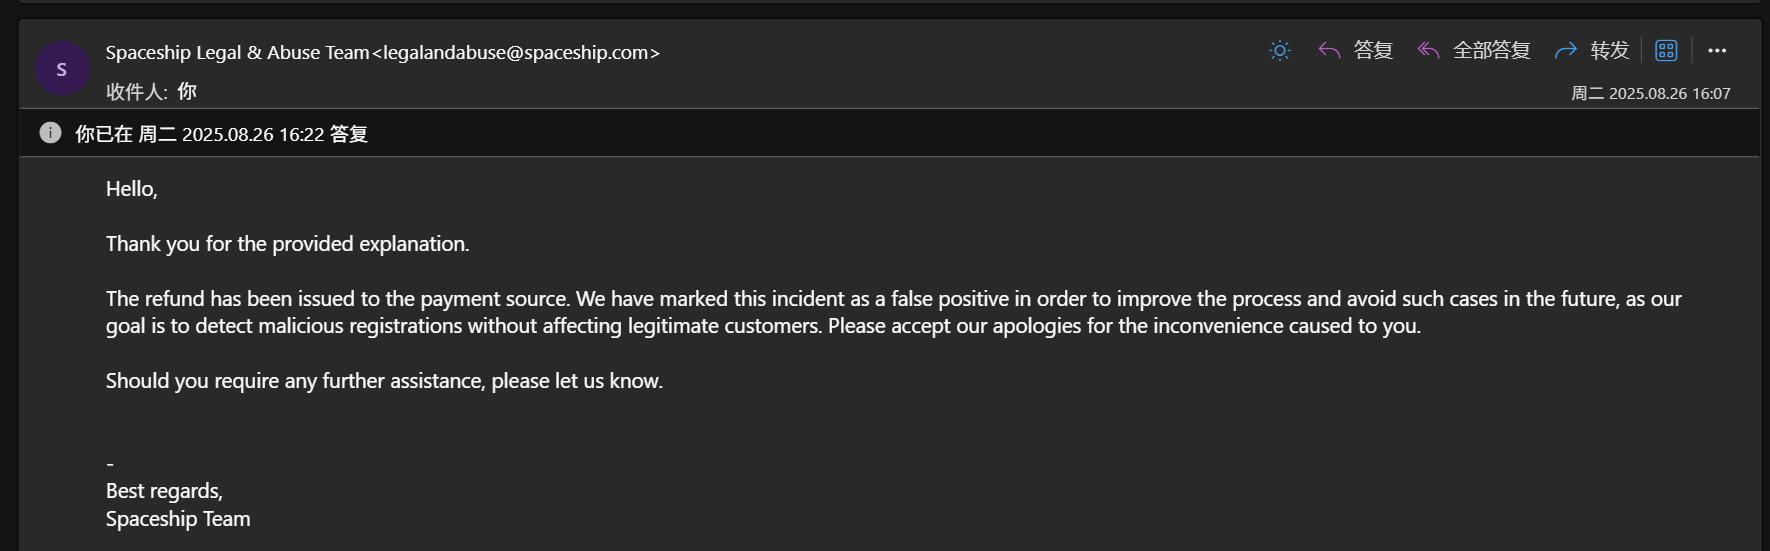The image size is (1770, 551).
Task: Click the legalandabuse@spaceship.com email address
Action: click(x=516, y=53)
